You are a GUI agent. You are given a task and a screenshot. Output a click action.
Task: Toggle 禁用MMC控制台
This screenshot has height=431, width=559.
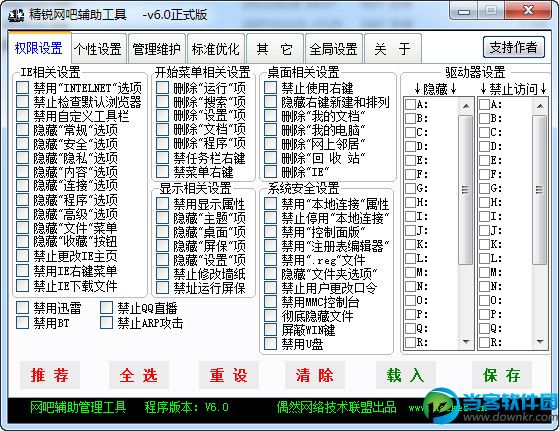(x=271, y=302)
